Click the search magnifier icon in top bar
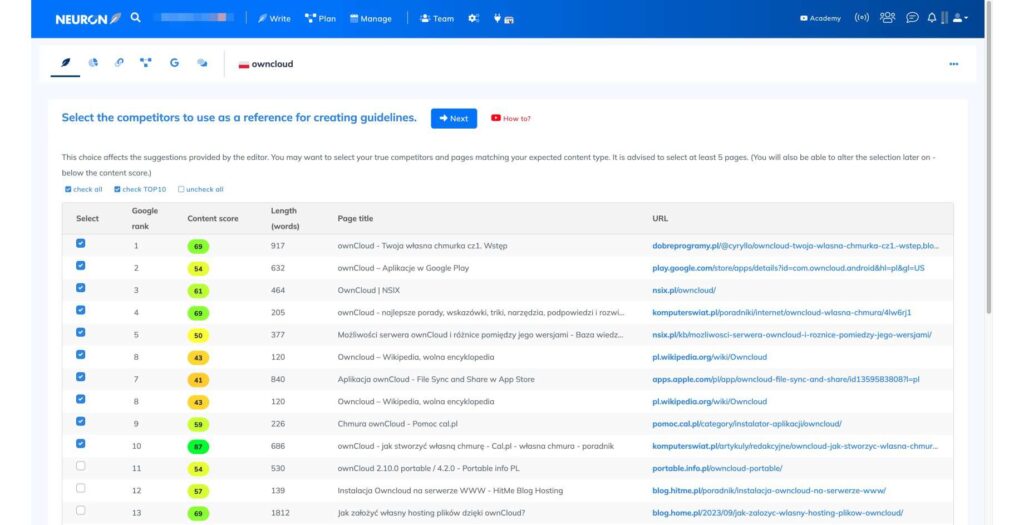1024x525 pixels. (x=136, y=18)
